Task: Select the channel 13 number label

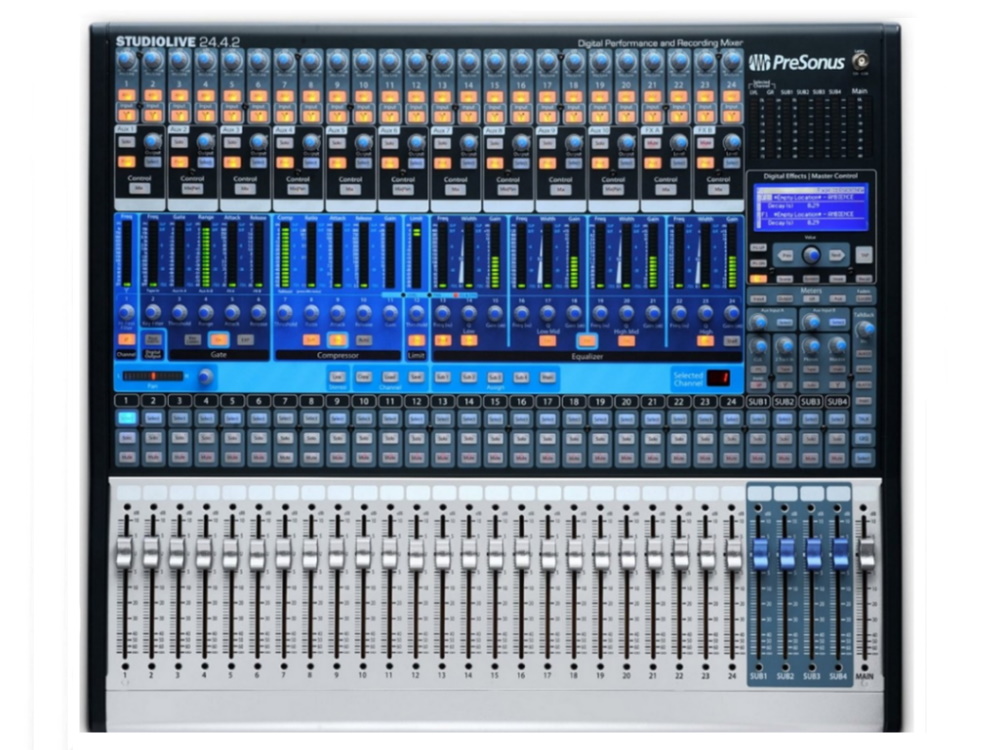Action: click(441, 401)
